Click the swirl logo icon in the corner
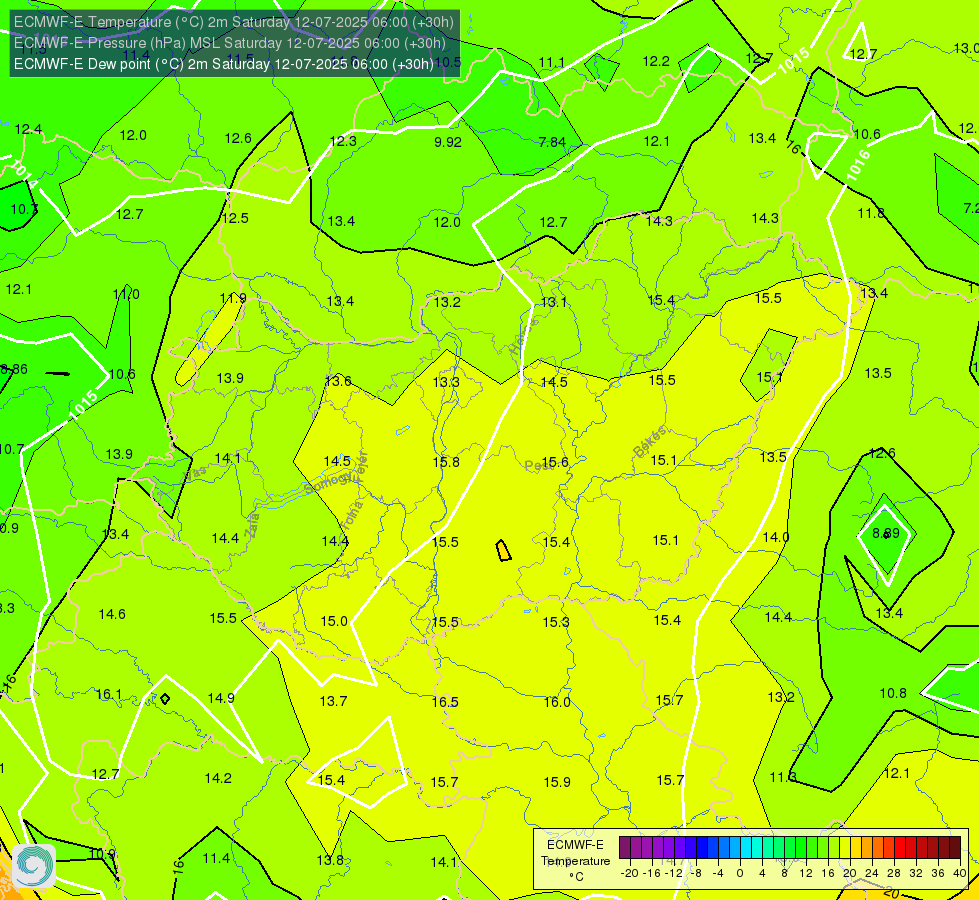979x900 pixels. coord(34,865)
